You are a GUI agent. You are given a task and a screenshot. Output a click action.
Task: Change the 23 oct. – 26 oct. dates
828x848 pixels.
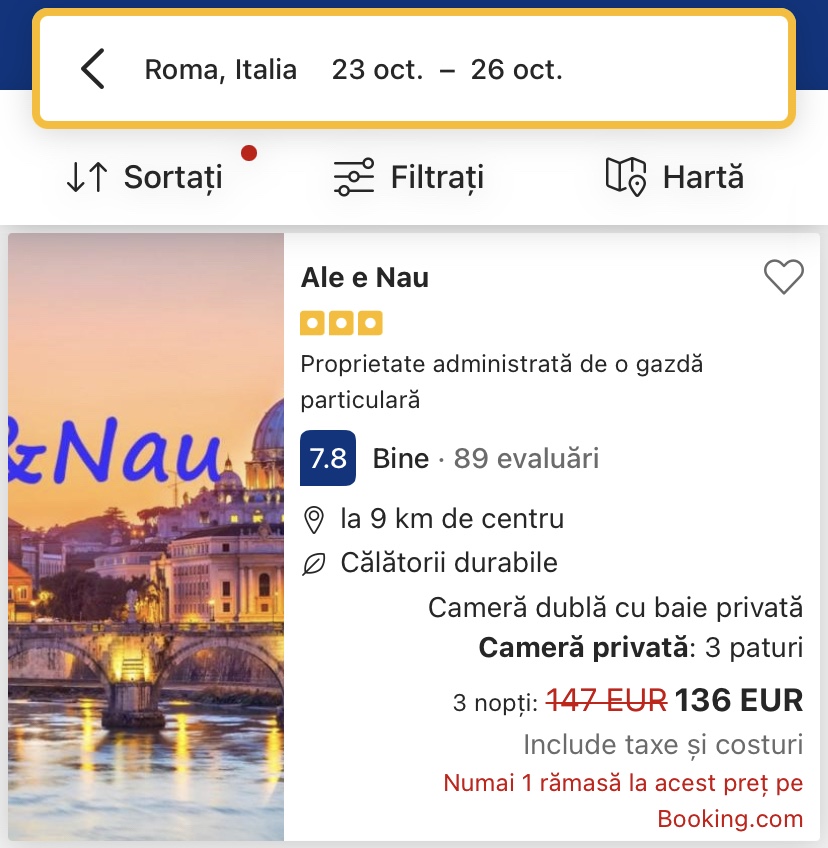pyautogui.click(x=447, y=70)
